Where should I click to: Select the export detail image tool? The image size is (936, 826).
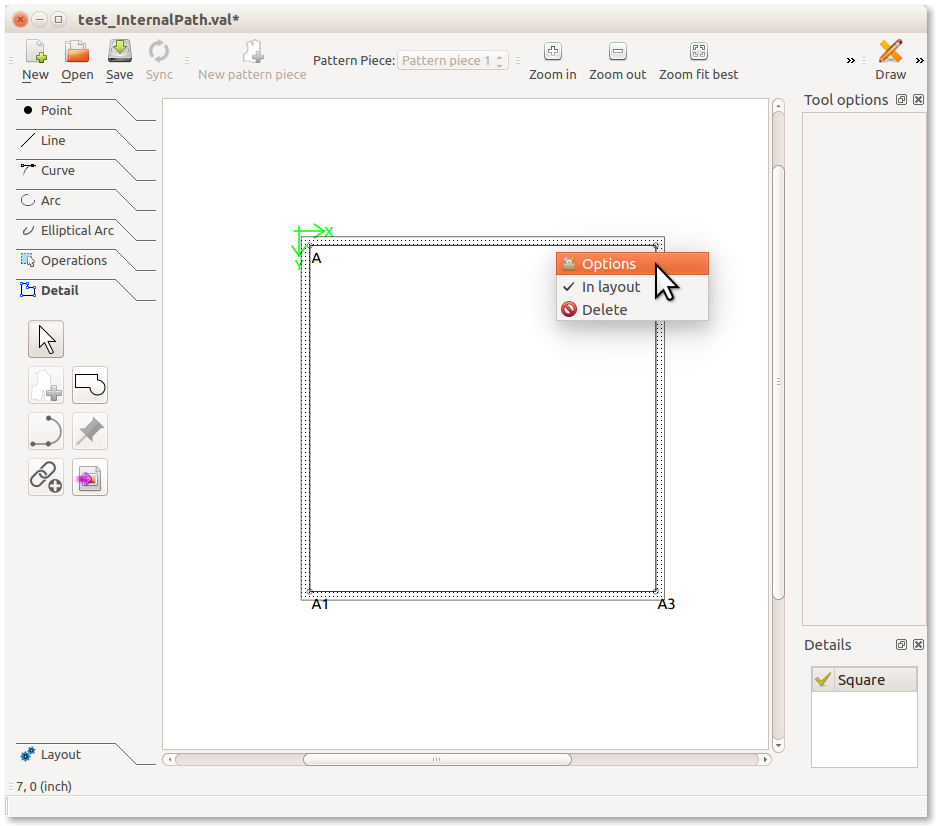tap(90, 477)
